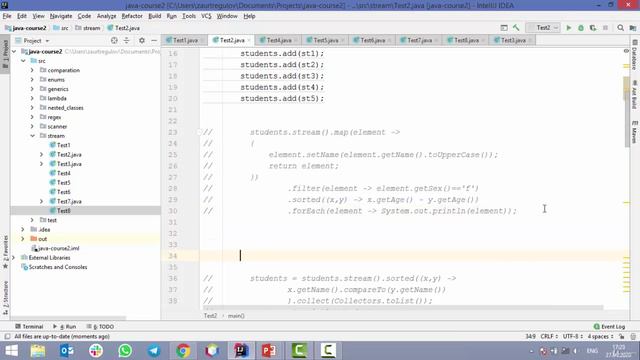The image size is (640, 360).
Task: Switch to Test7.java editor tab
Action: point(419,40)
